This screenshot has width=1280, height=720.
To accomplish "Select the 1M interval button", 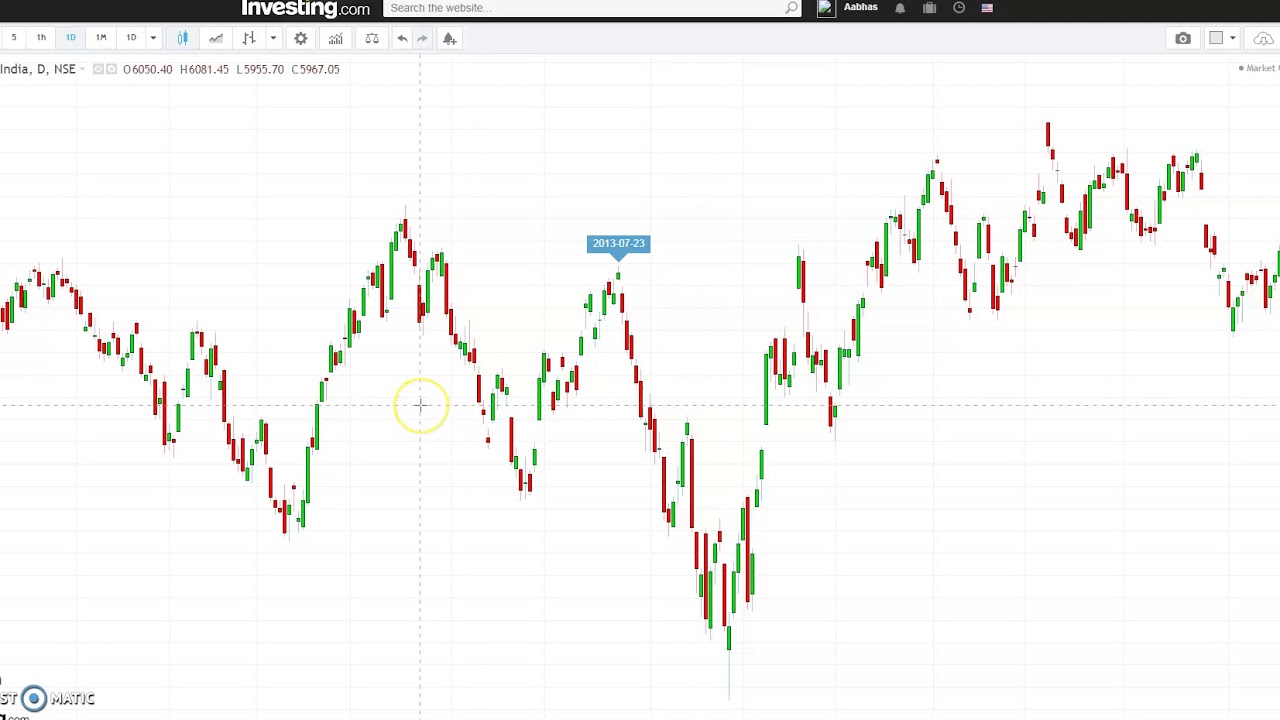I will pyautogui.click(x=101, y=38).
